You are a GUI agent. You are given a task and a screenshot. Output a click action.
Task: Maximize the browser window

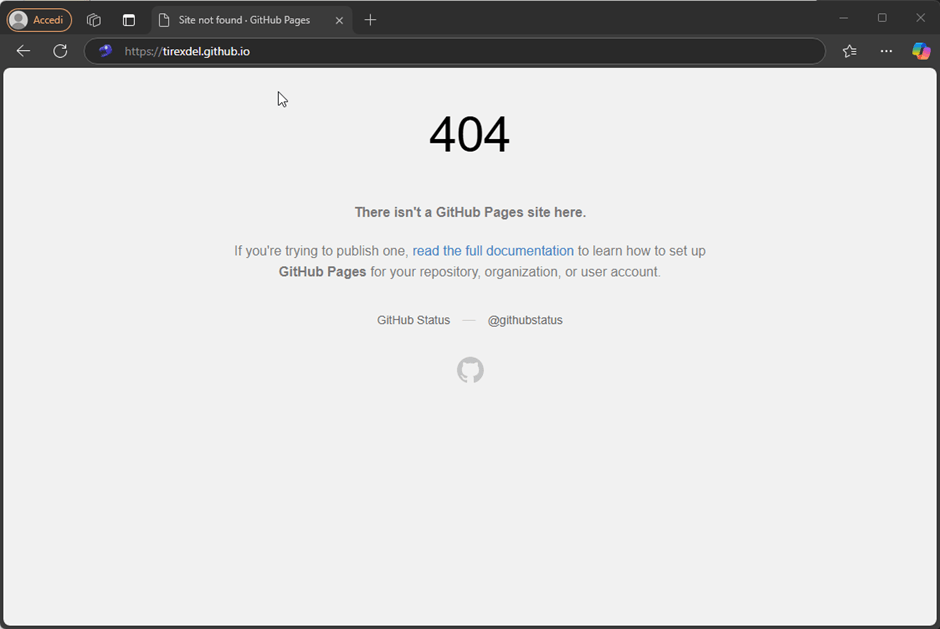(x=882, y=18)
